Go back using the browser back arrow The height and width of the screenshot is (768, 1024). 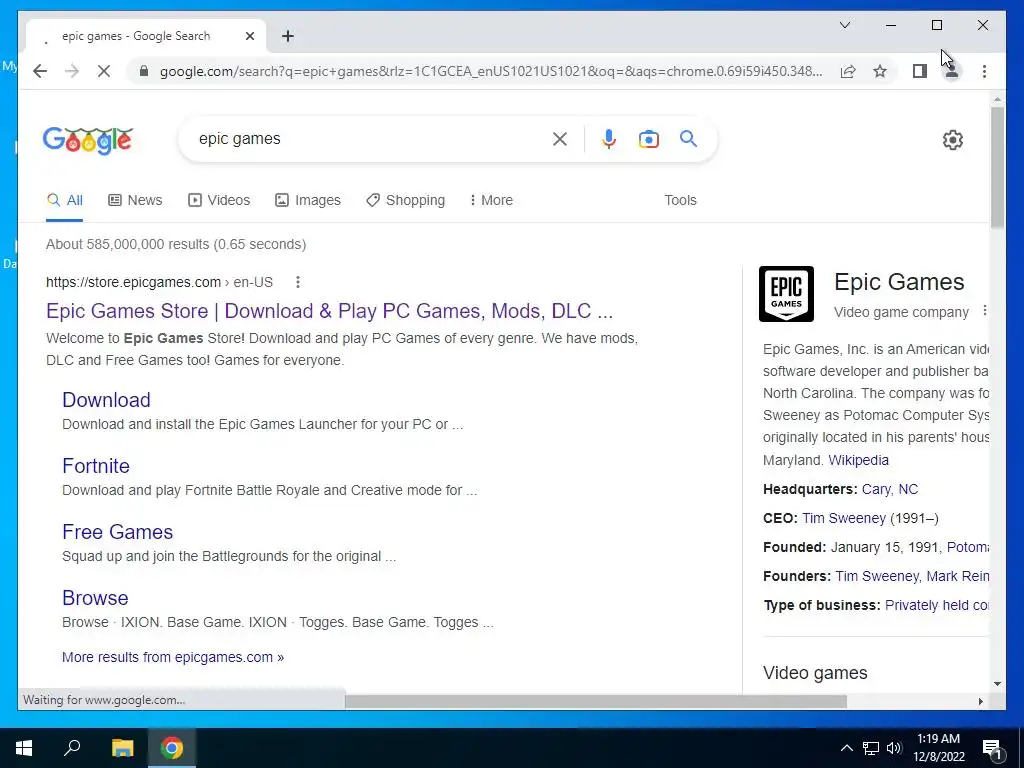(40, 71)
